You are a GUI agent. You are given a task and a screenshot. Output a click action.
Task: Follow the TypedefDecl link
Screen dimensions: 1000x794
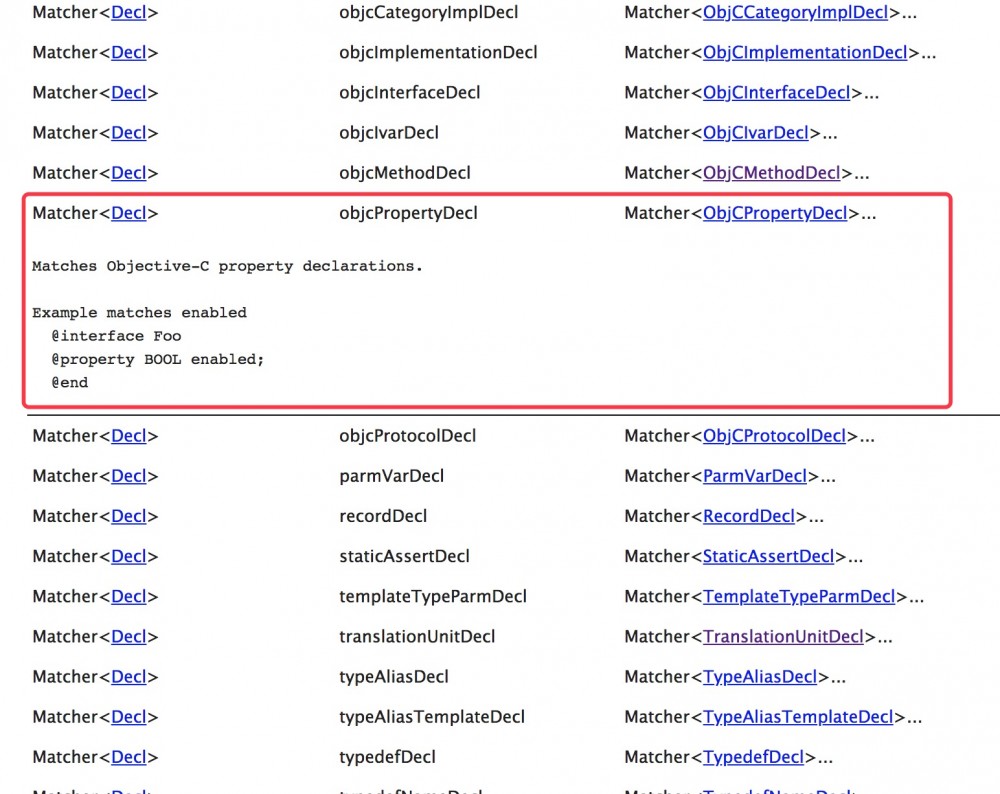tap(753, 758)
